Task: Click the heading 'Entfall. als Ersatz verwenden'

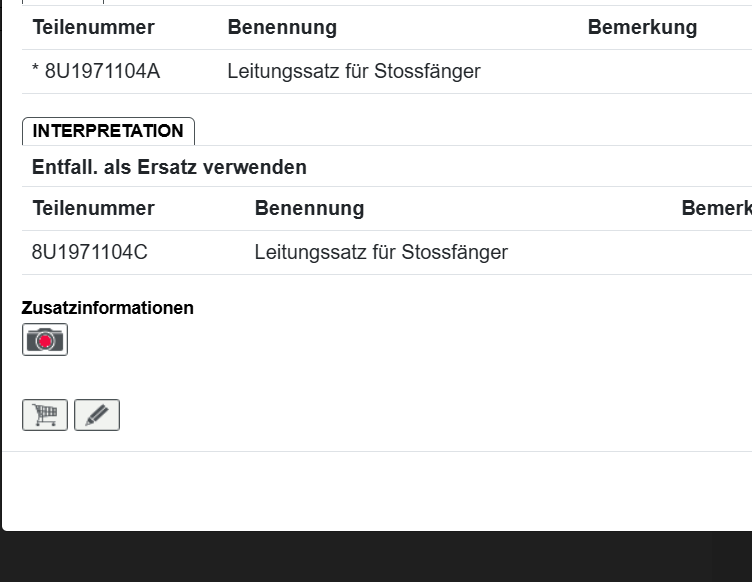Action: click(x=169, y=167)
